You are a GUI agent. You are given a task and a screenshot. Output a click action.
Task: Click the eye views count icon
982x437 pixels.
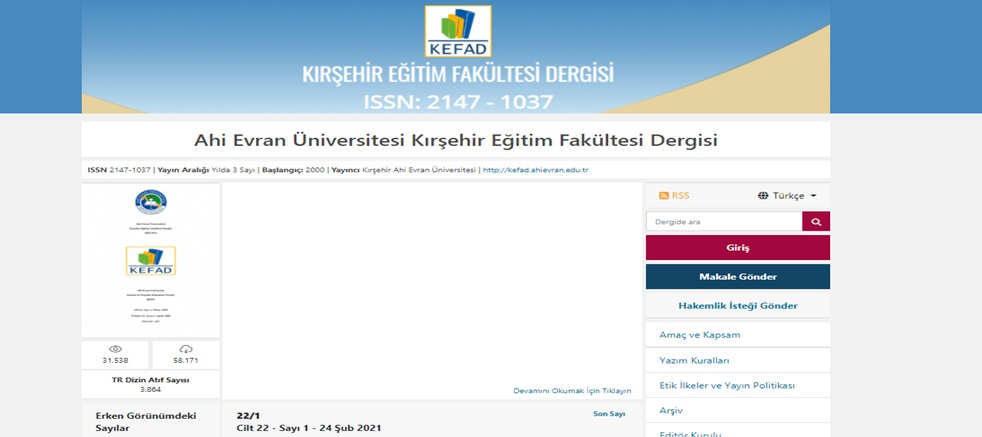(115, 349)
